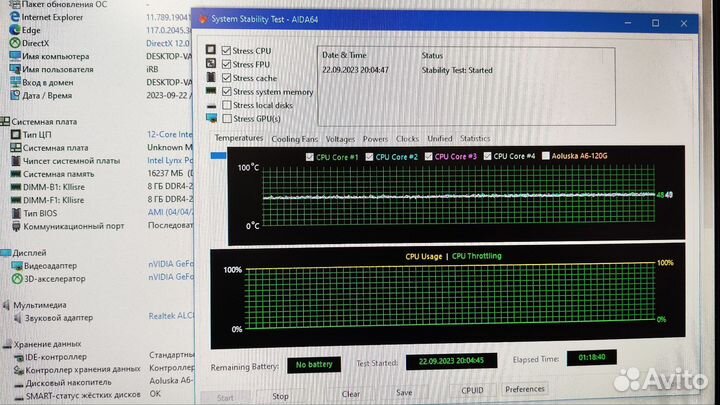Click the Имя компьютера computer icon
Image resolution: width=720 pixels, height=405 pixels.
pos(15,56)
